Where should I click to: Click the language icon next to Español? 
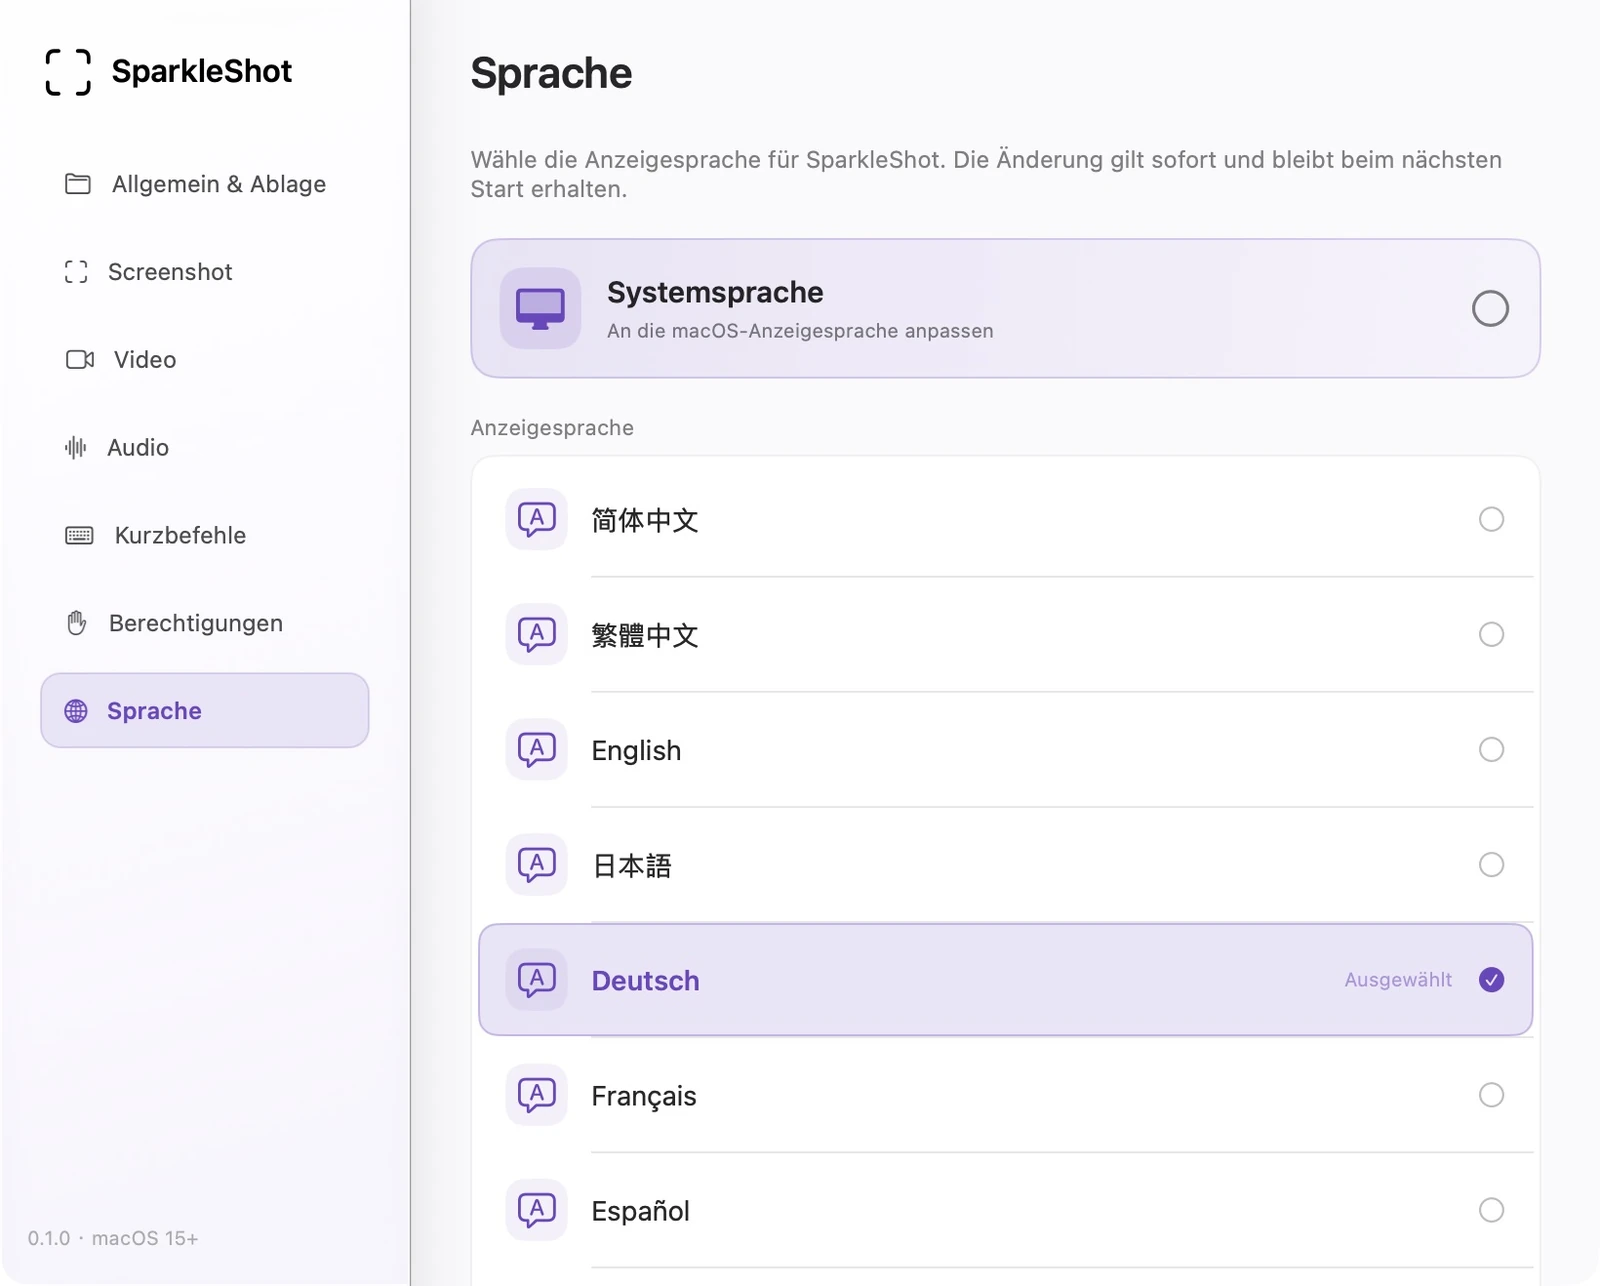click(x=537, y=1210)
